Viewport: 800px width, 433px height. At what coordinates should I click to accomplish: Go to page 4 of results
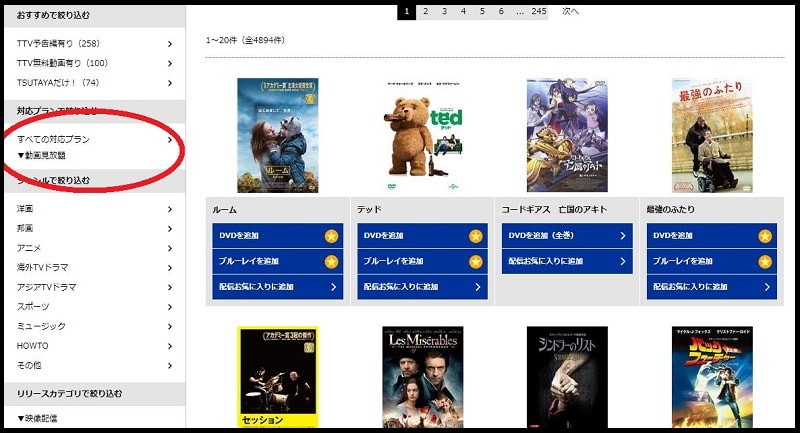[x=463, y=11]
